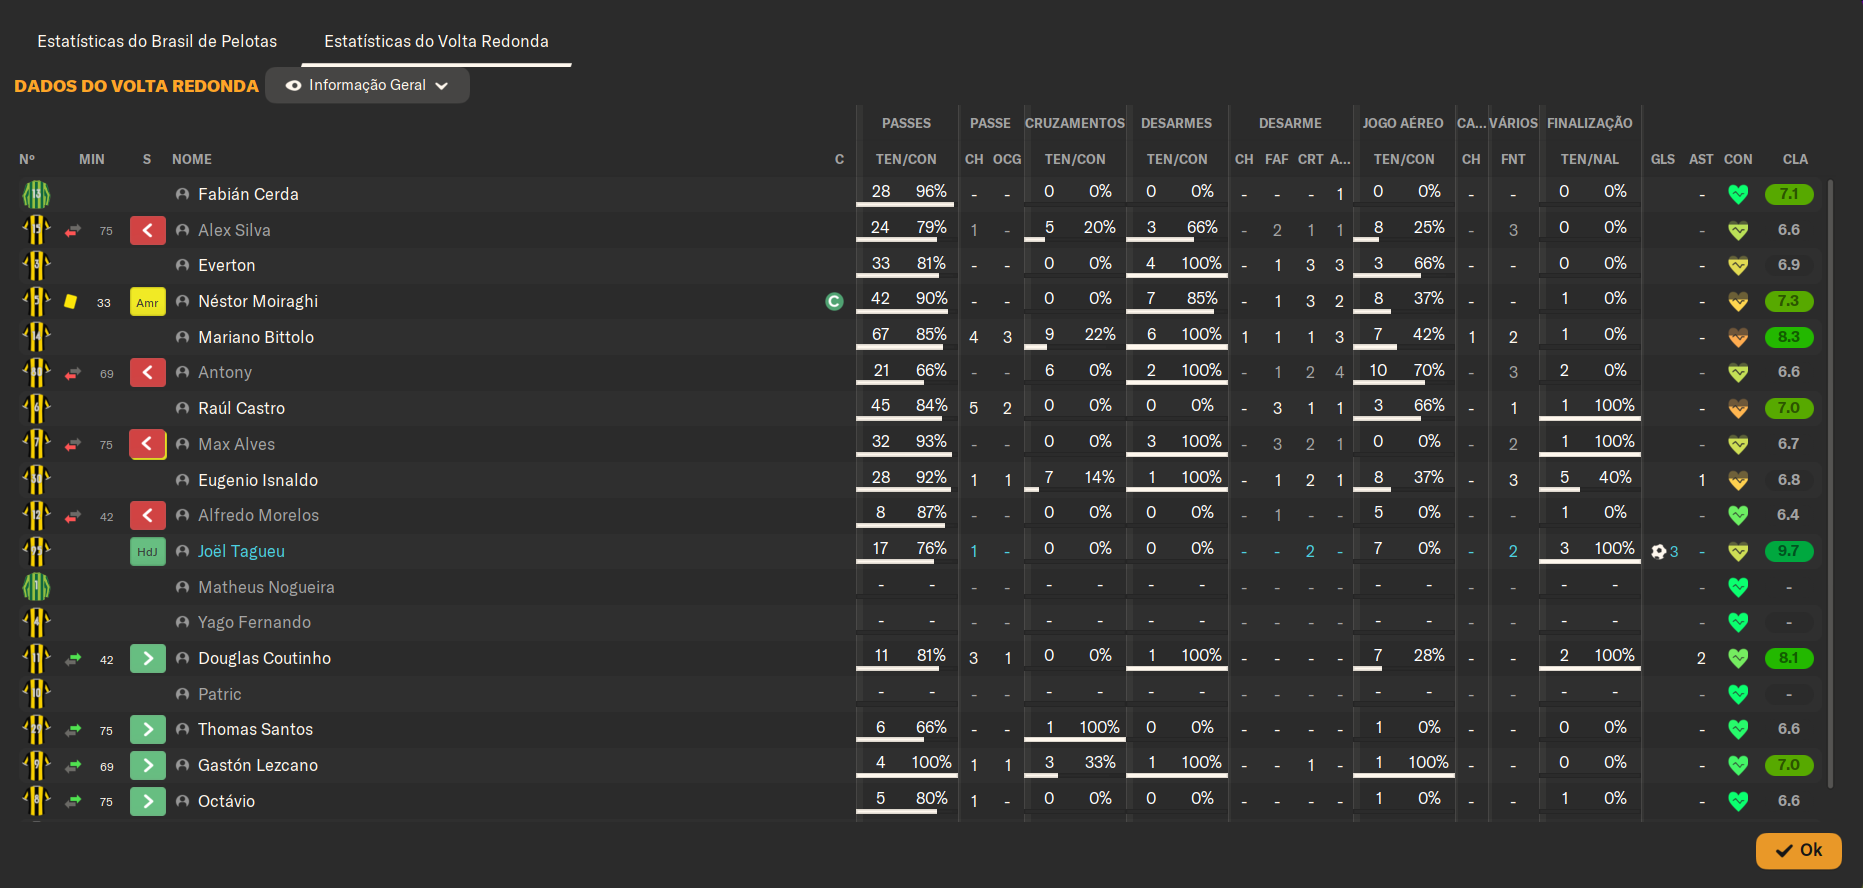
Task: Click Douglas Coutinho's green substituted-on chevron badge
Action: [x=148, y=659]
